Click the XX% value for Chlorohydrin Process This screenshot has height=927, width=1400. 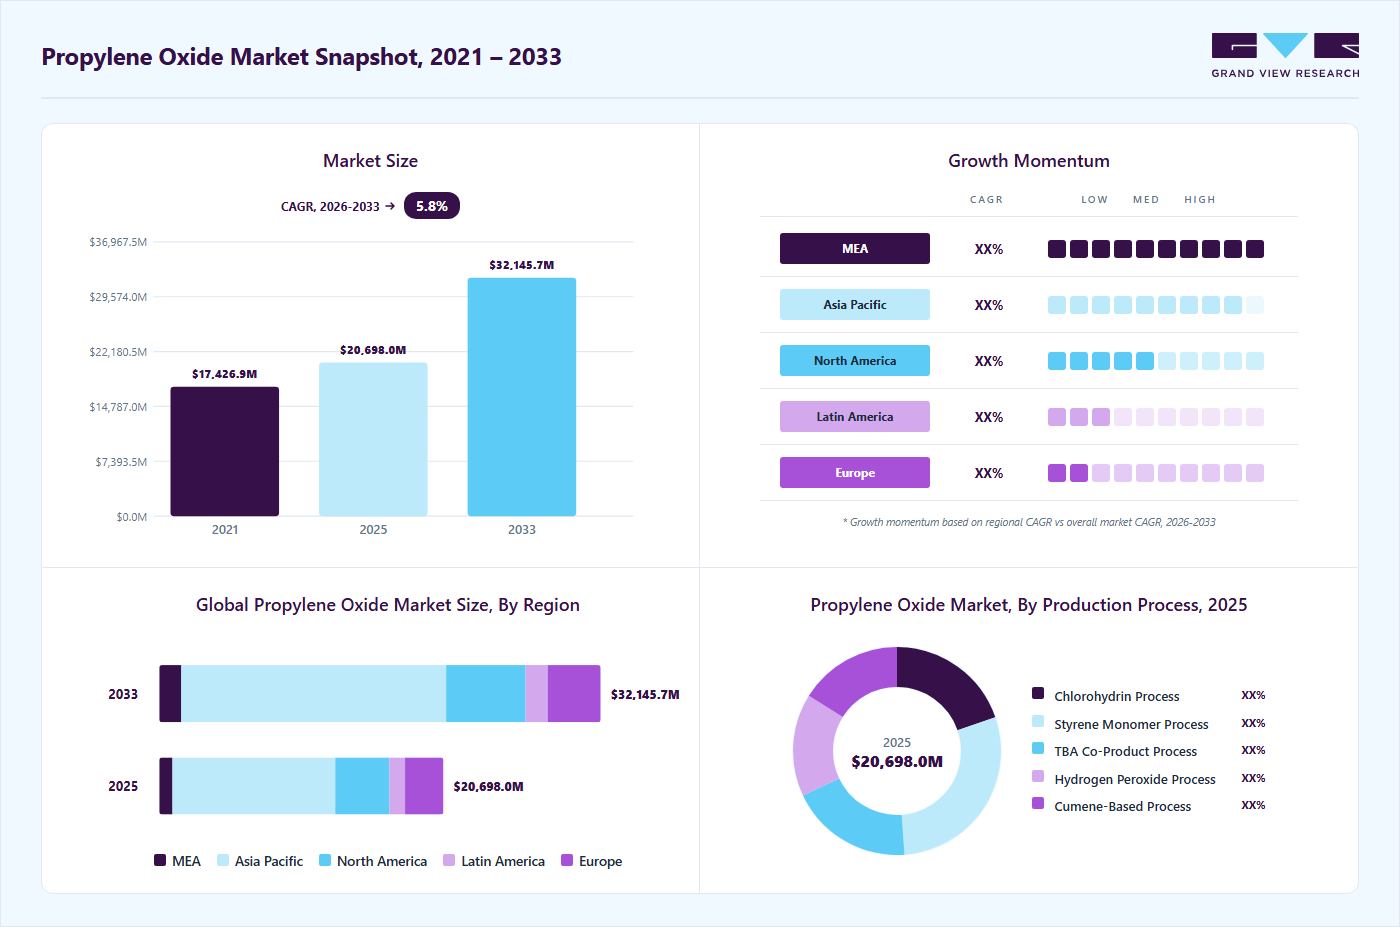pyautogui.click(x=1253, y=695)
